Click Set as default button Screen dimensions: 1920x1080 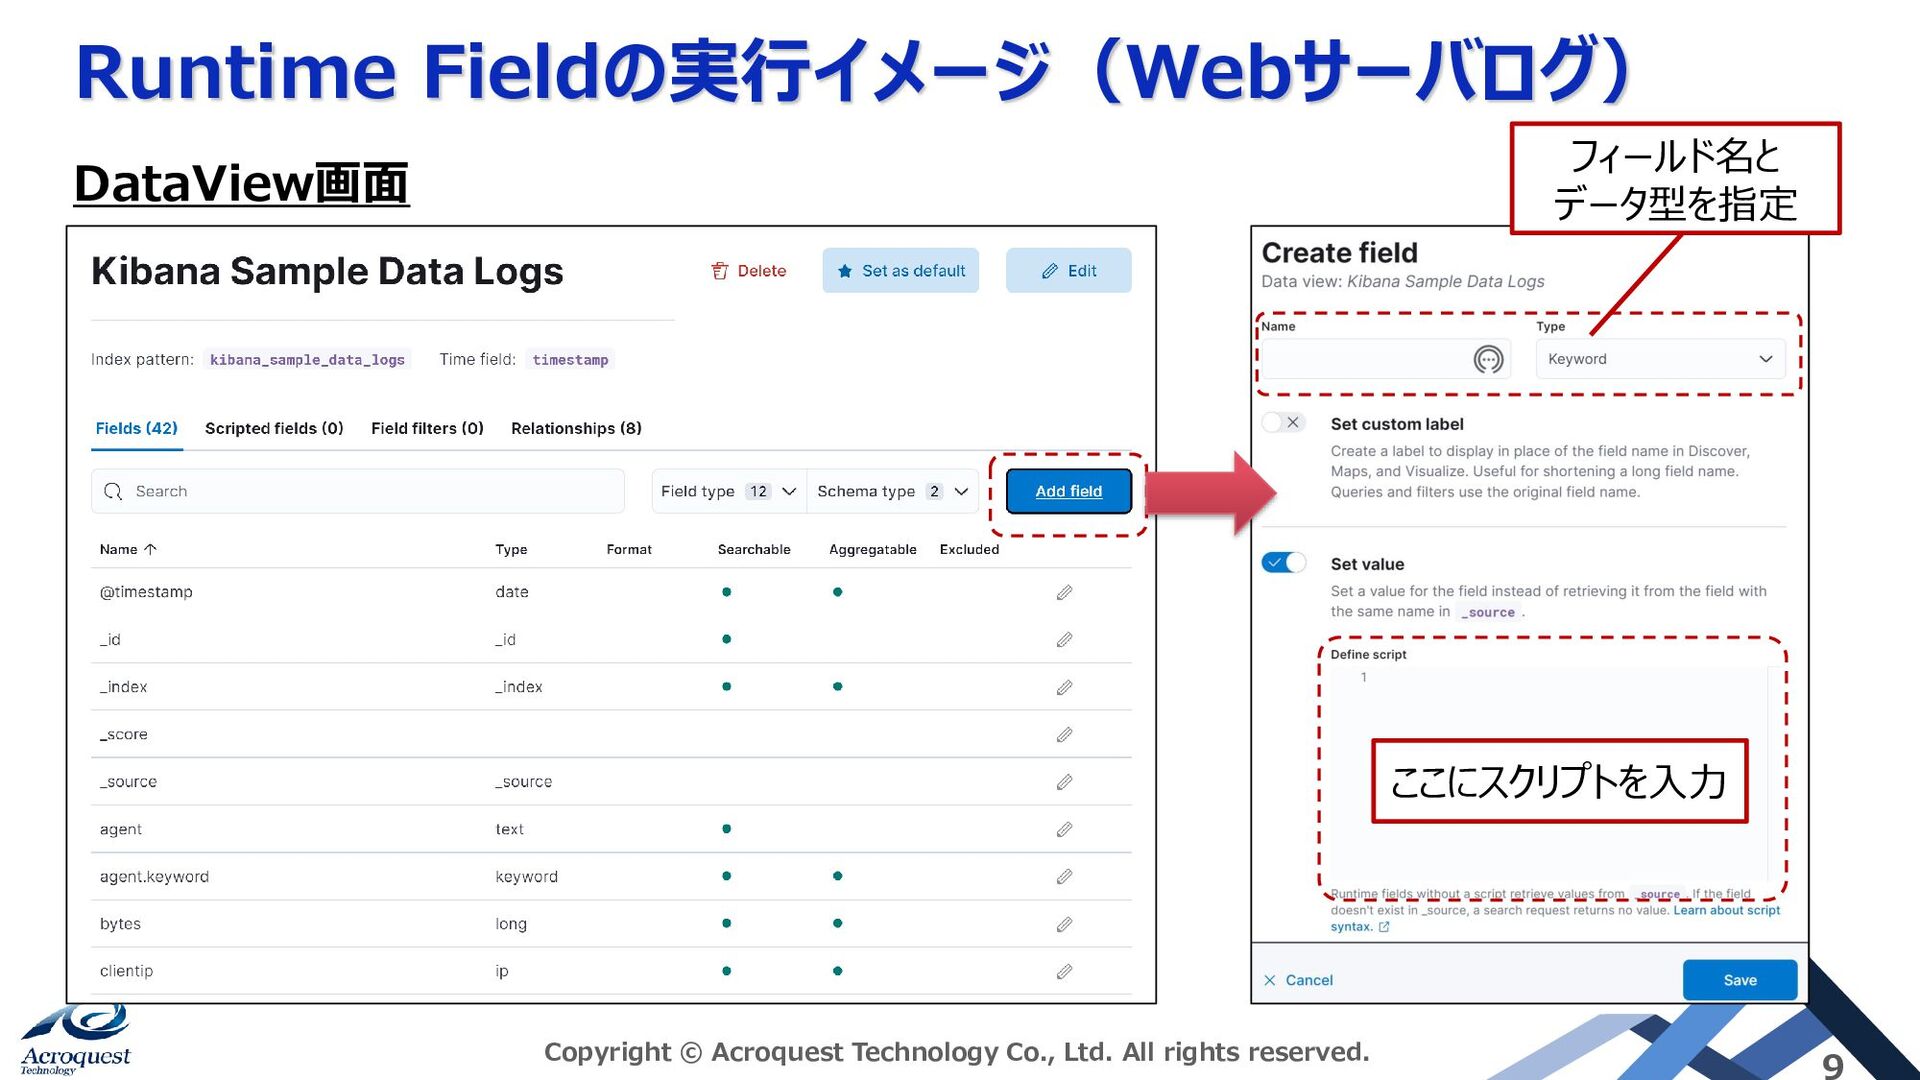tap(900, 271)
